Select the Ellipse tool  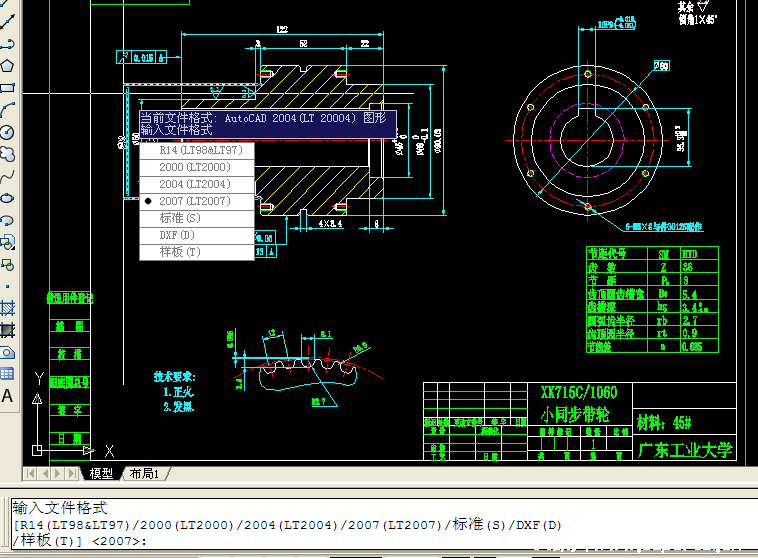coord(8,198)
